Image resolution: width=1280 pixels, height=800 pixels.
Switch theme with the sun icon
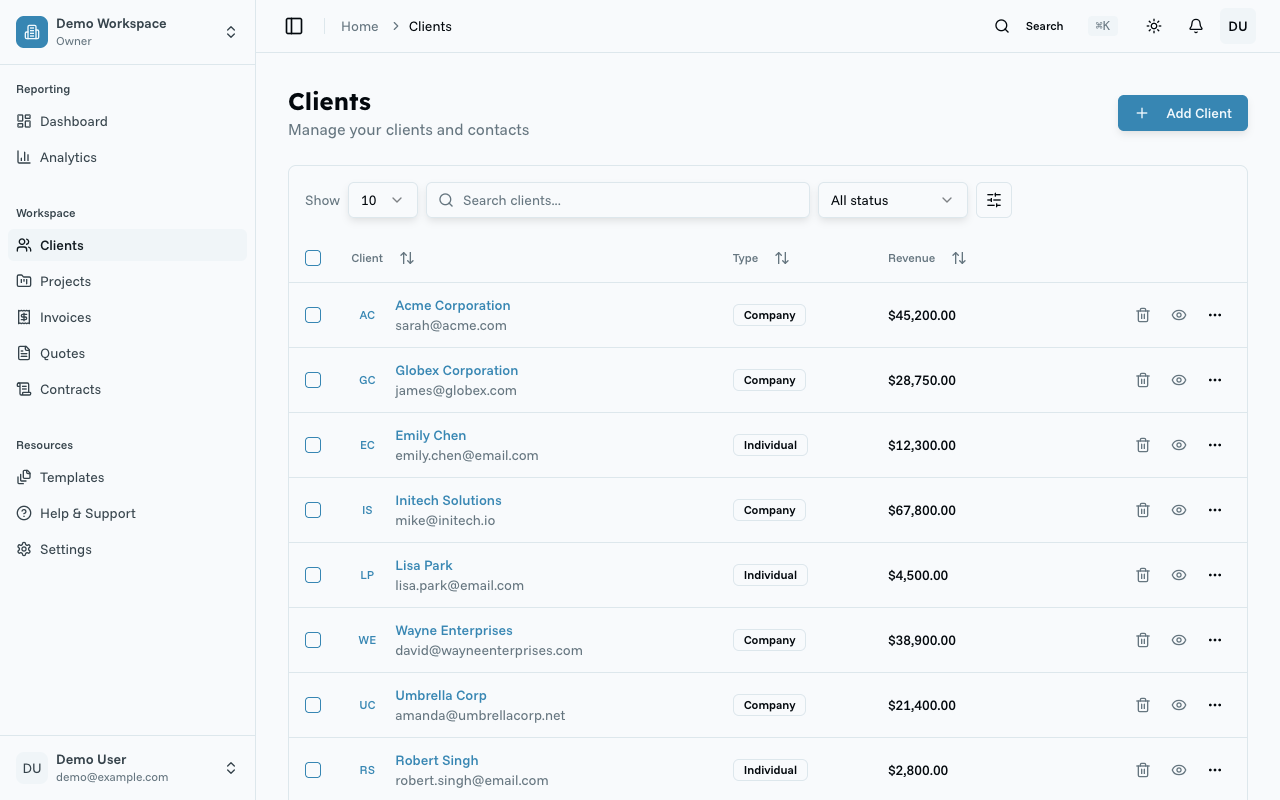point(1154,26)
